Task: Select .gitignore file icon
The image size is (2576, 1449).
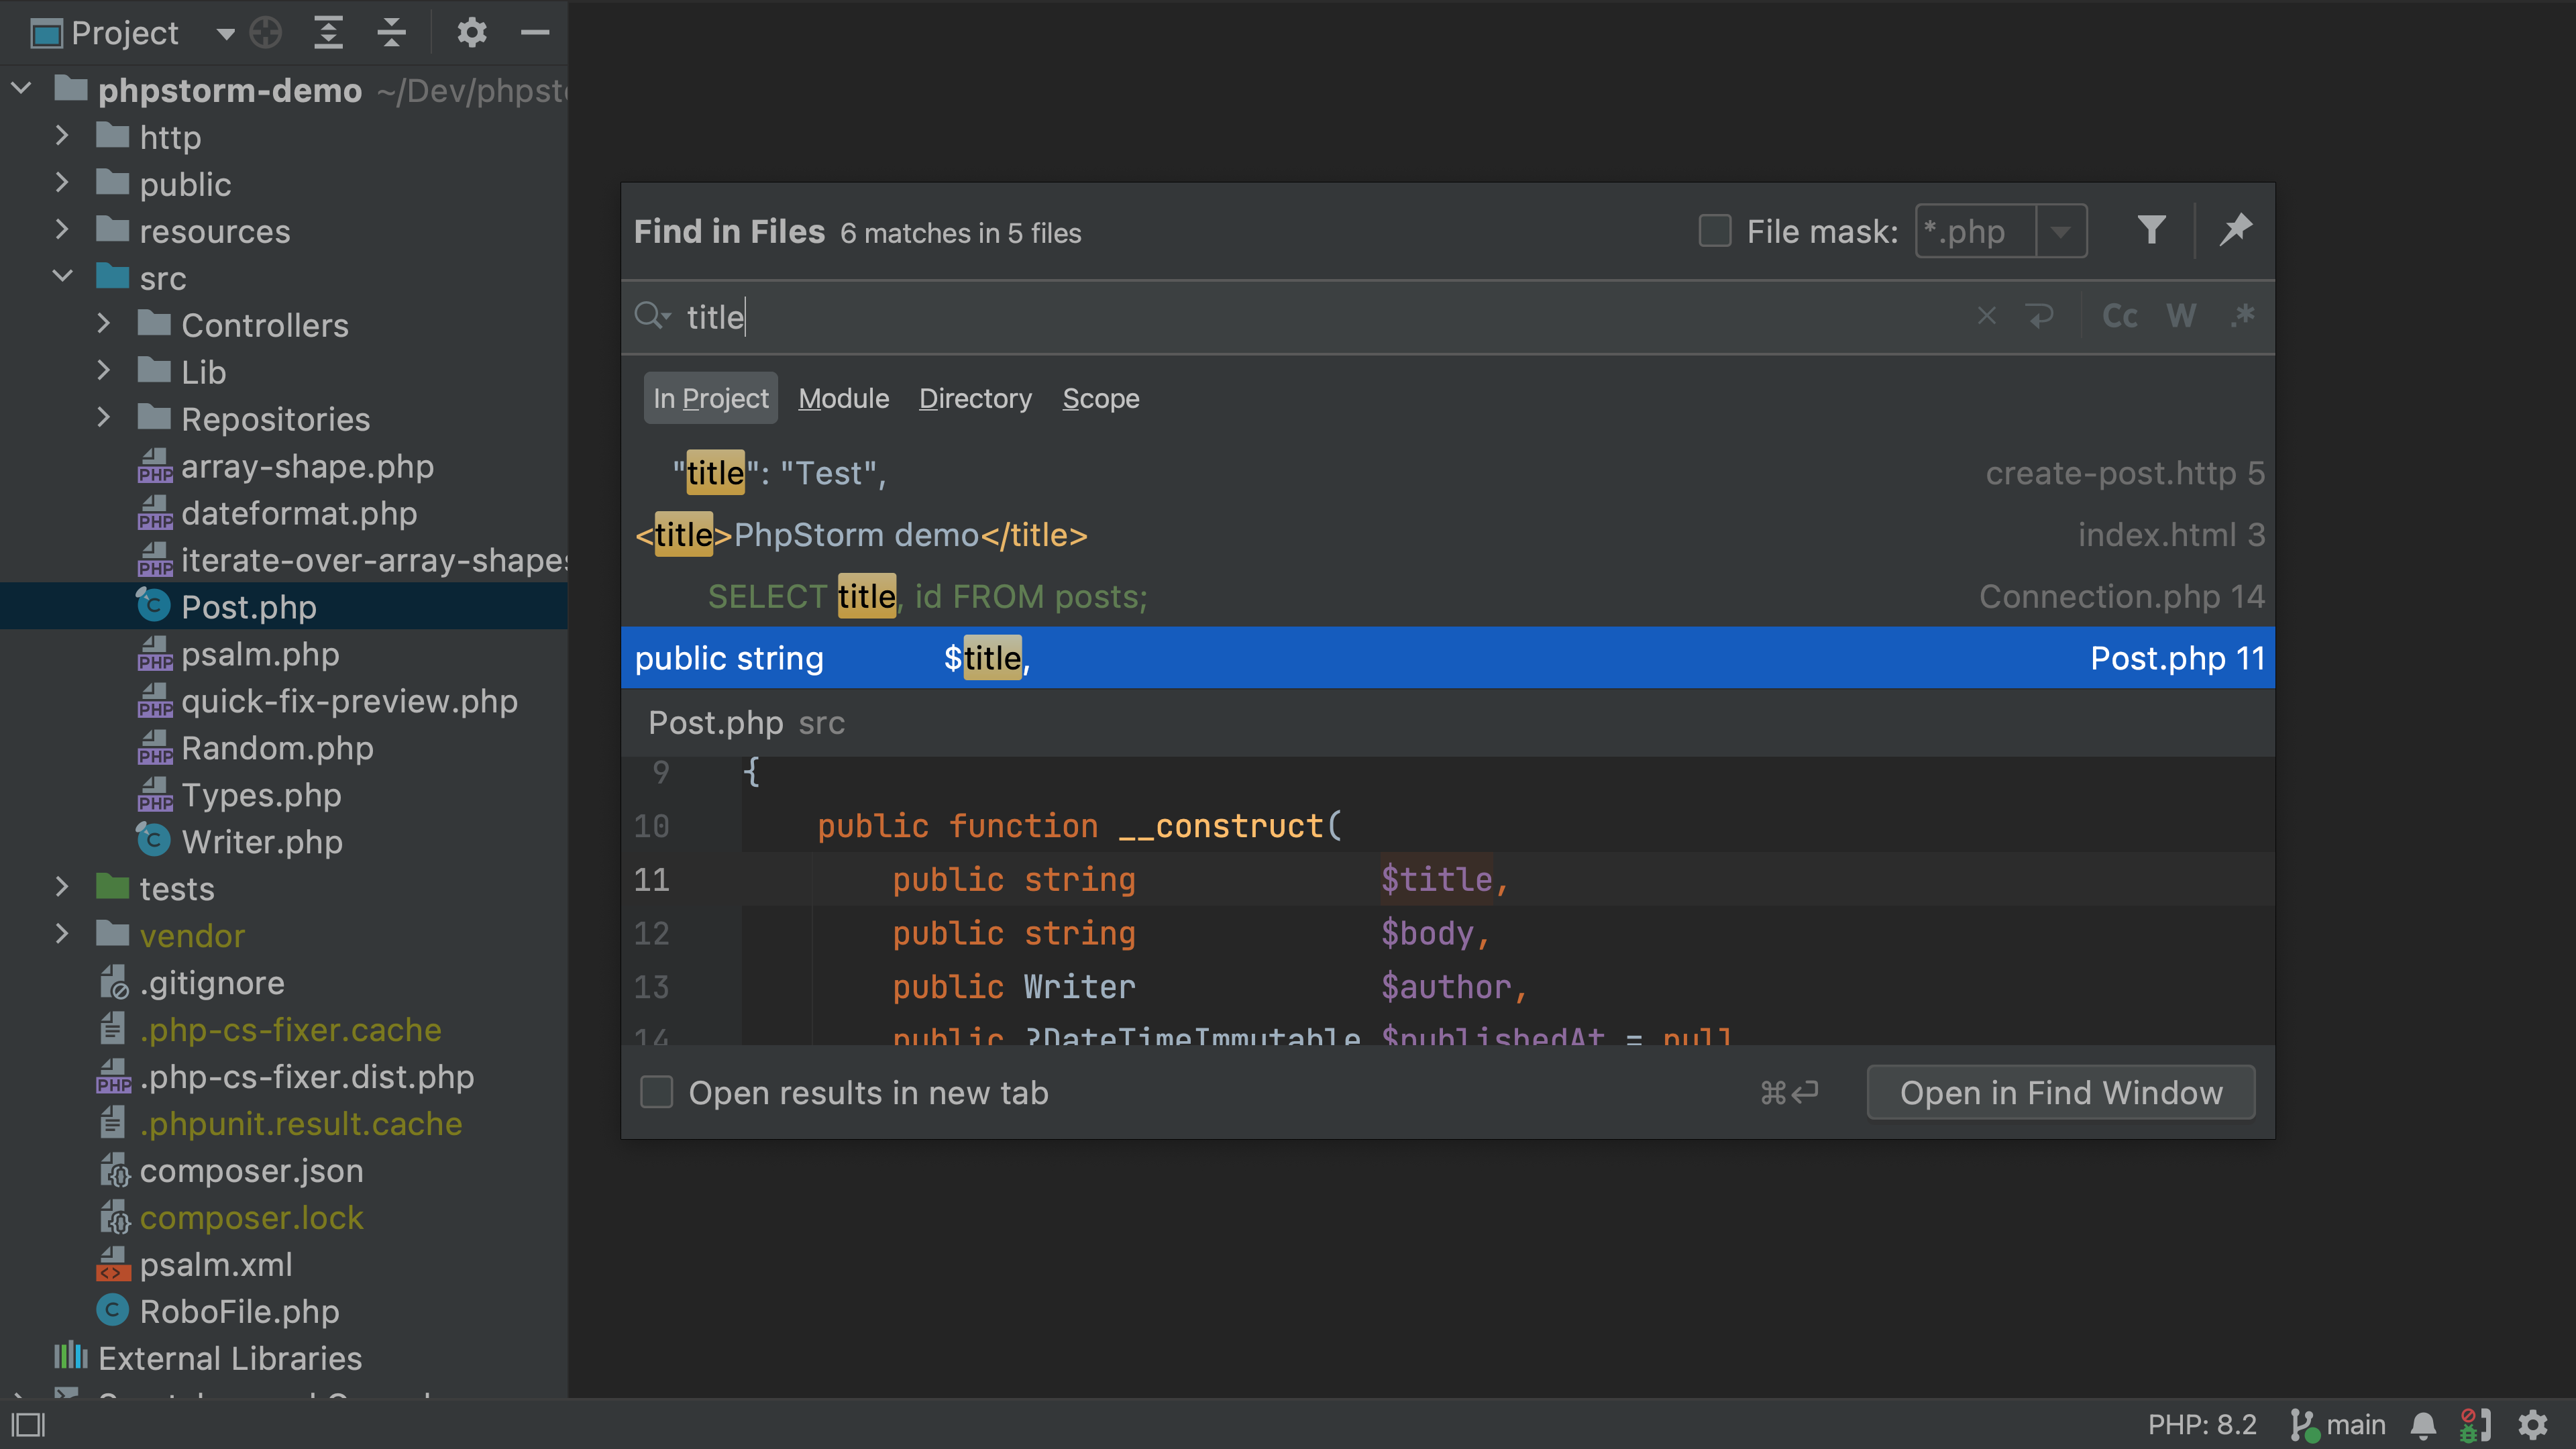Action: click(x=113, y=982)
